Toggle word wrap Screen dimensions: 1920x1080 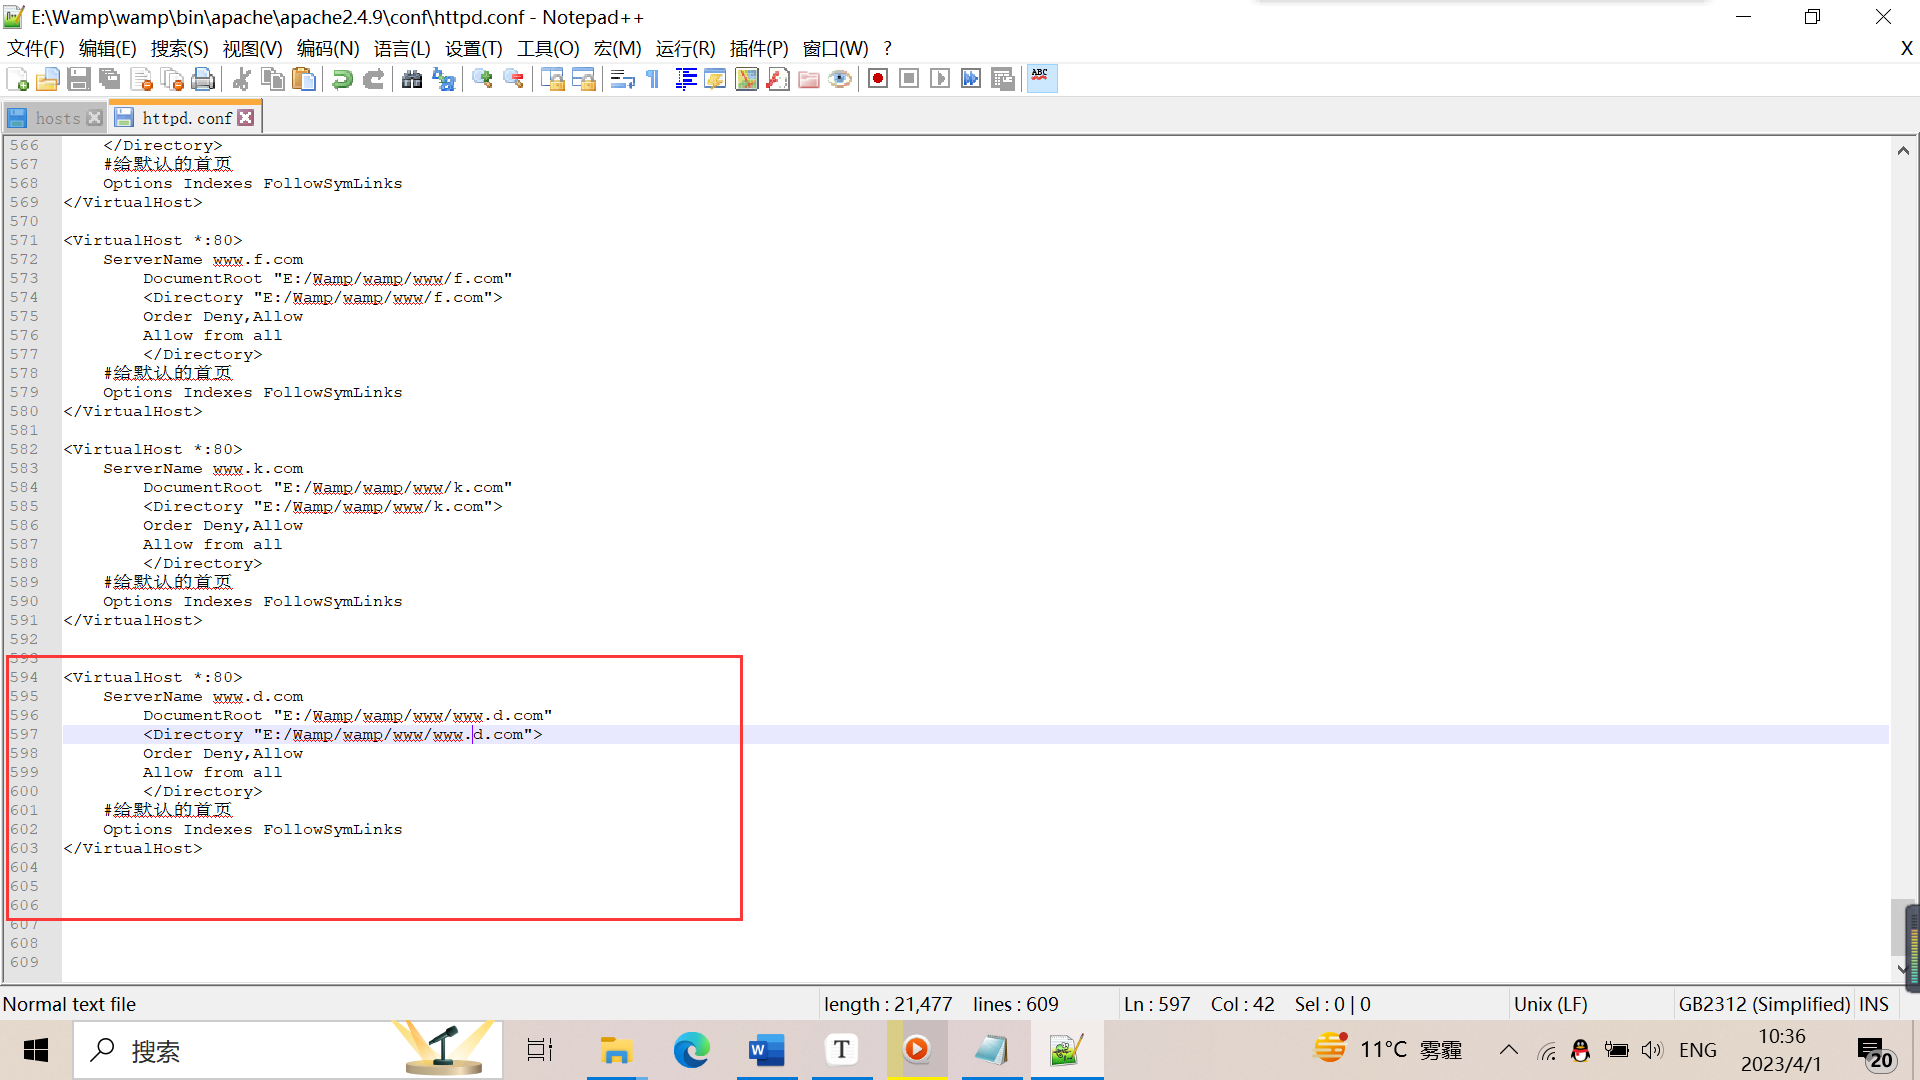click(x=622, y=79)
